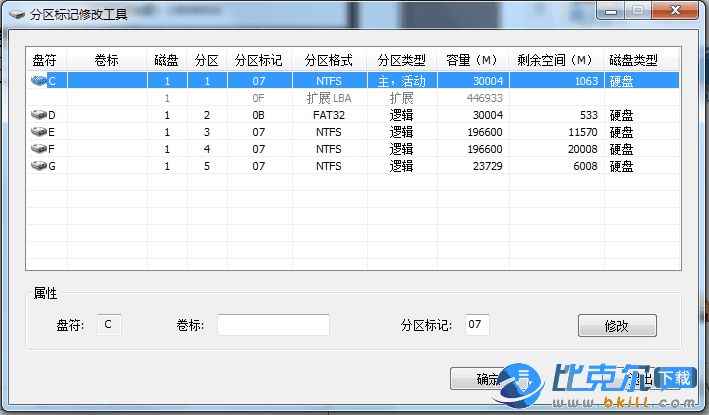Screen dimensions: 709x415
Task: Click the 容量（M） column header
Action: pyautogui.click(x=473, y=60)
